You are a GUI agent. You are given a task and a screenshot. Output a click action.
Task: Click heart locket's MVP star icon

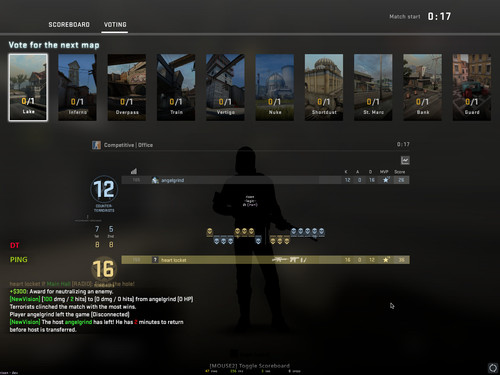[x=386, y=260]
